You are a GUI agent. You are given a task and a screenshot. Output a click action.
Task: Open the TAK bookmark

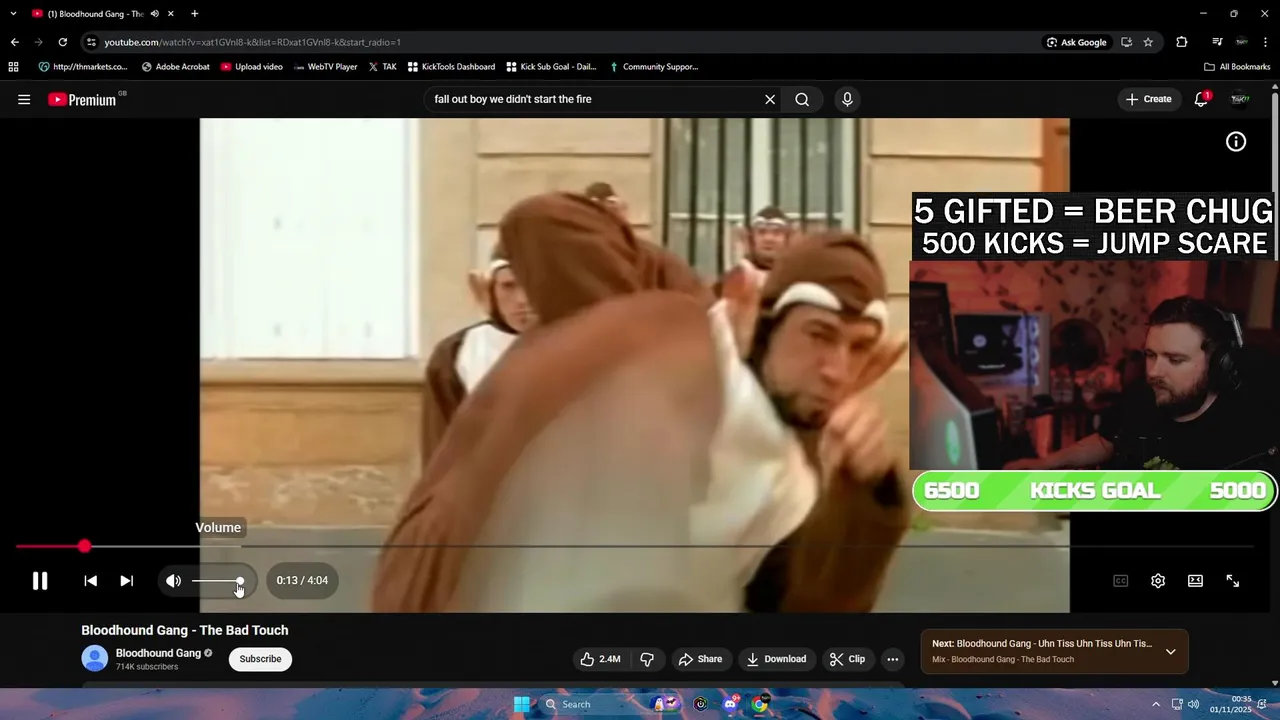(x=382, y=67)
